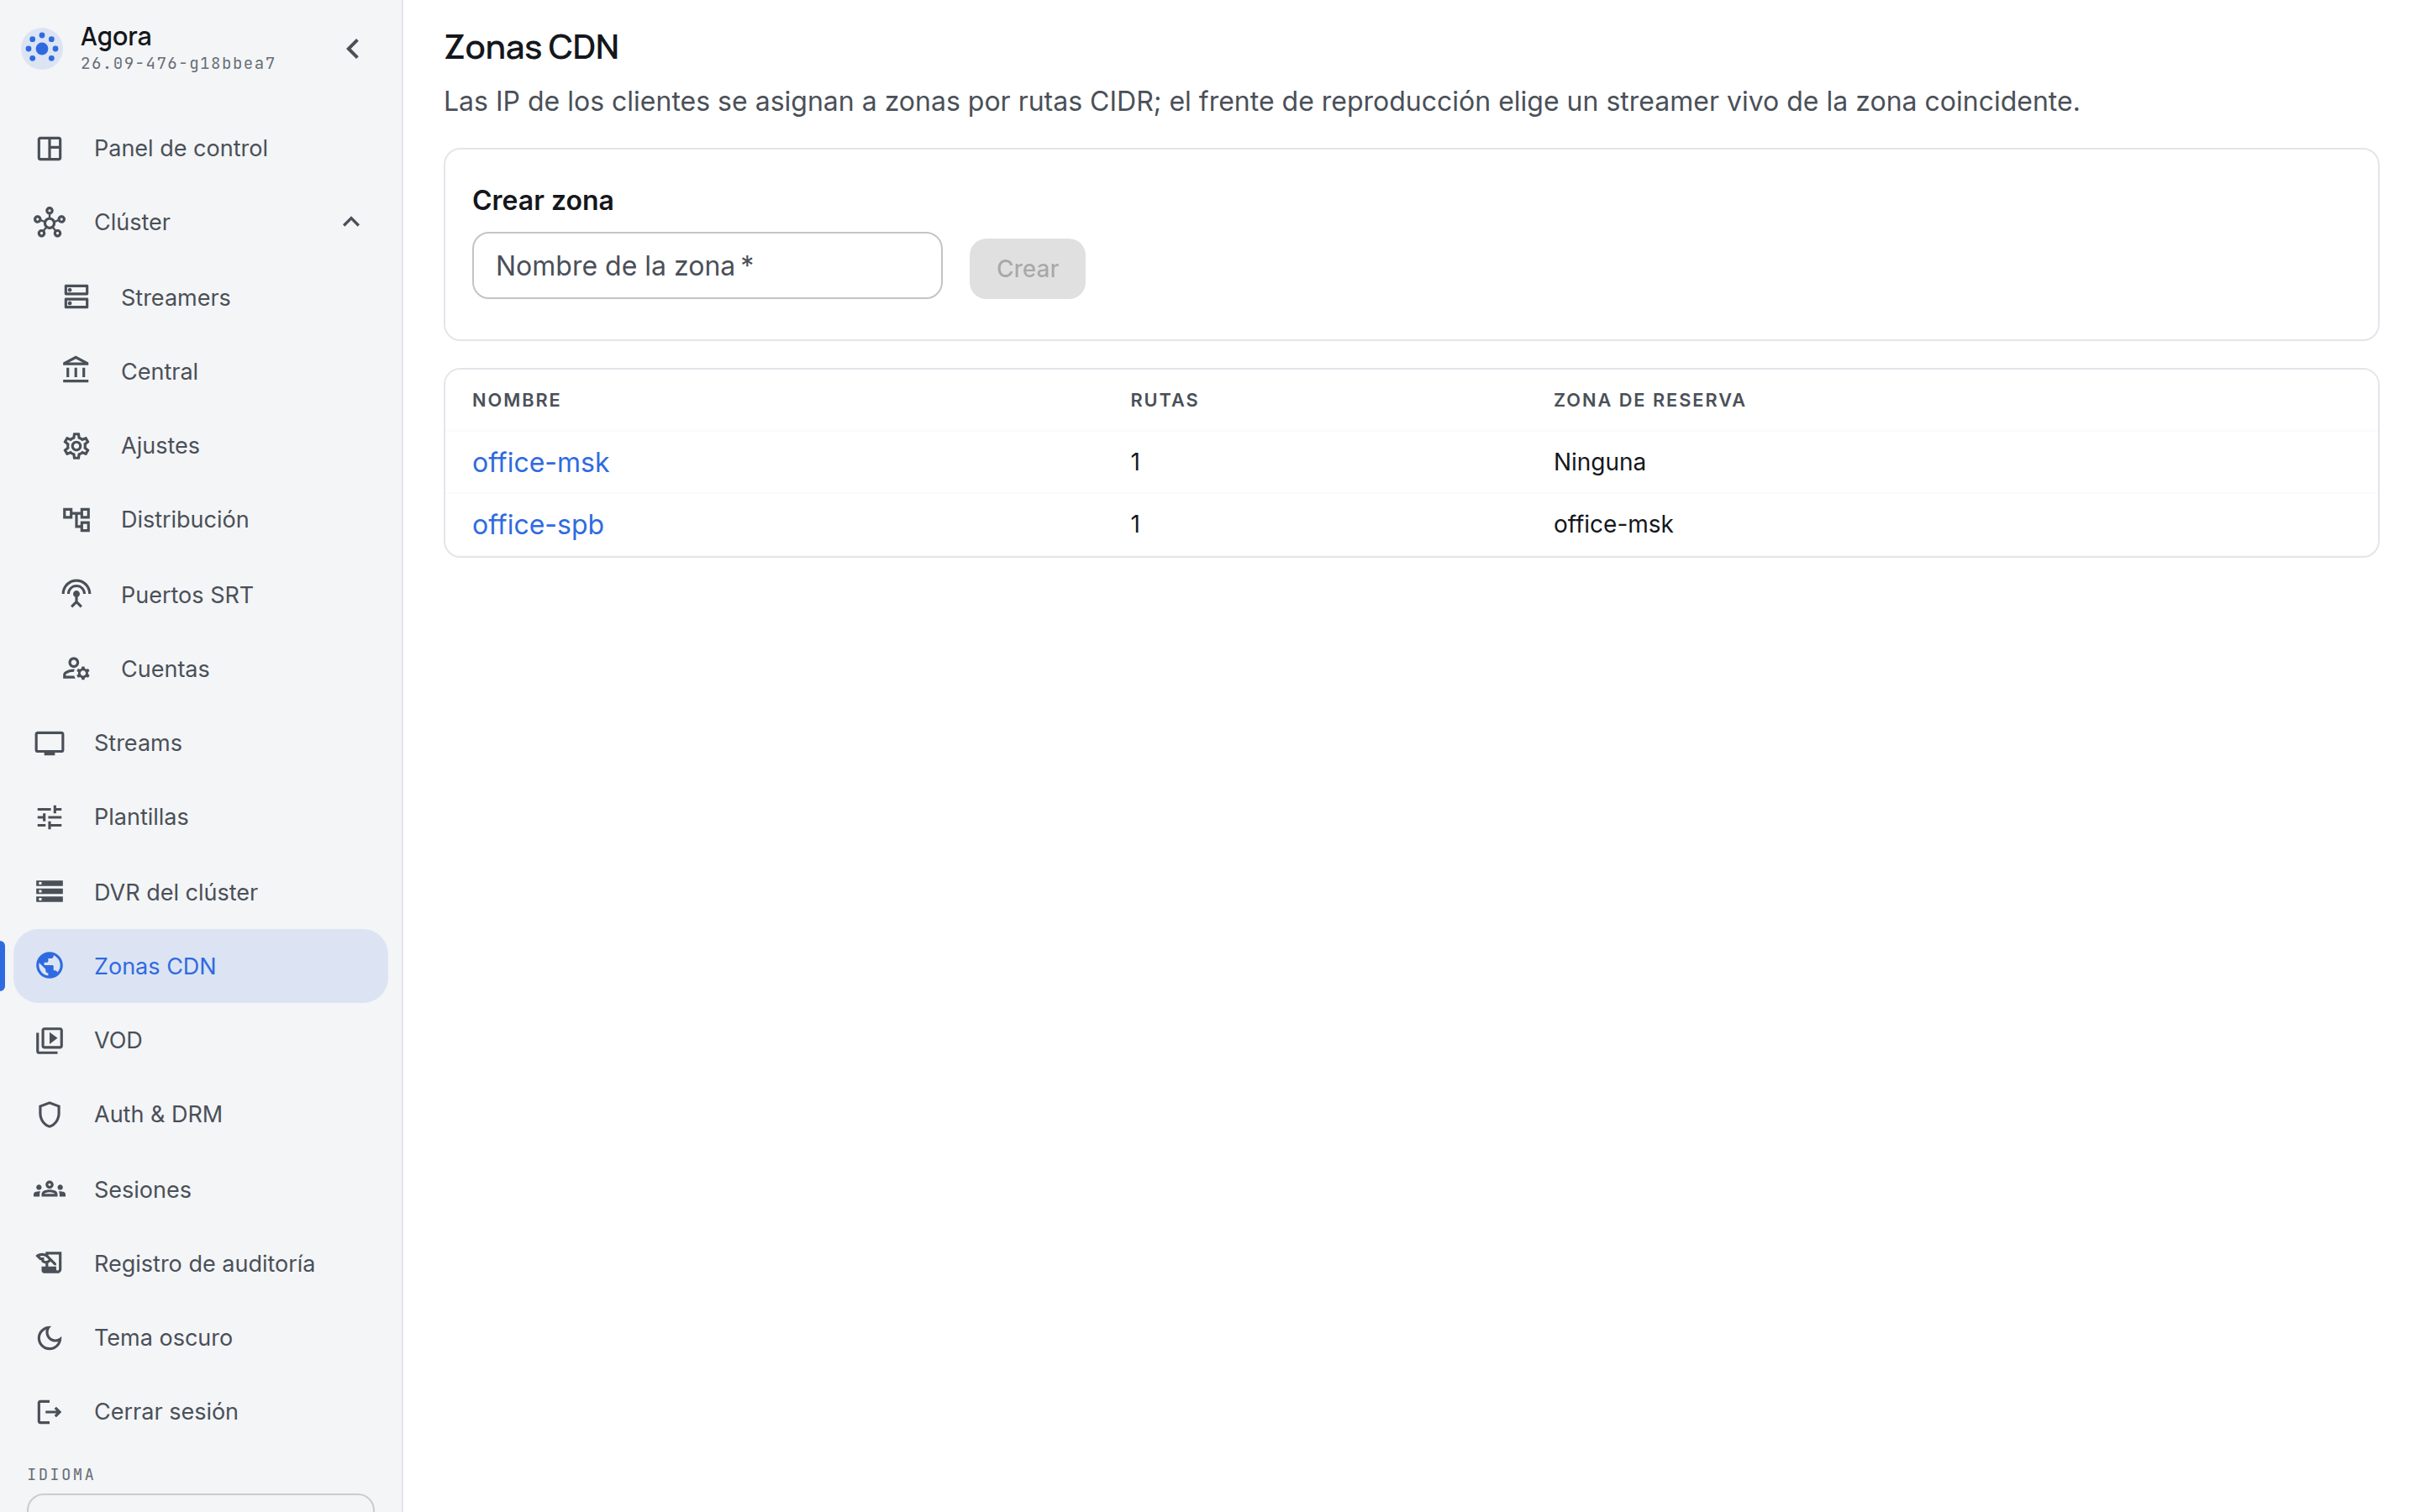
Task: Click the Distribución tree icon
Action: tap(76, 519)
